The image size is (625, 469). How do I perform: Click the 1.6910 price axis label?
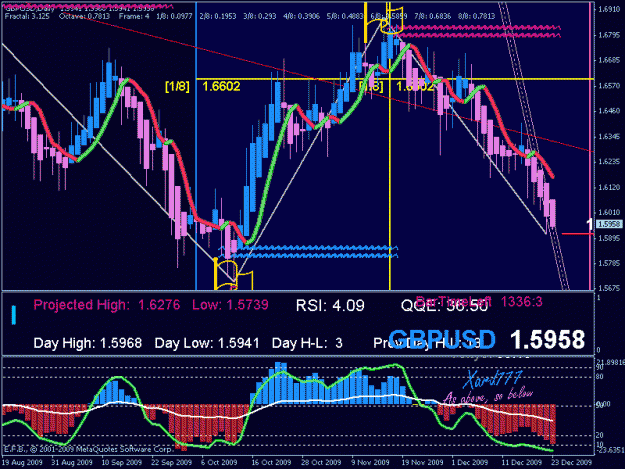(x=609, y=9)
